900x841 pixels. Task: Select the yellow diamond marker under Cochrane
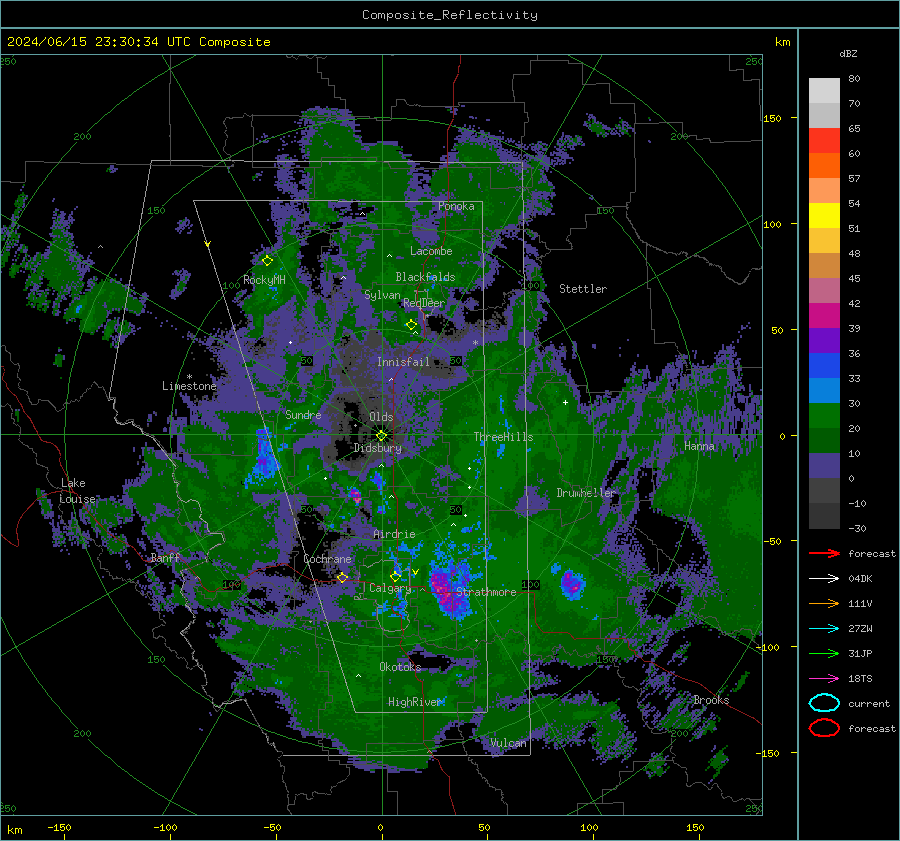342,577
